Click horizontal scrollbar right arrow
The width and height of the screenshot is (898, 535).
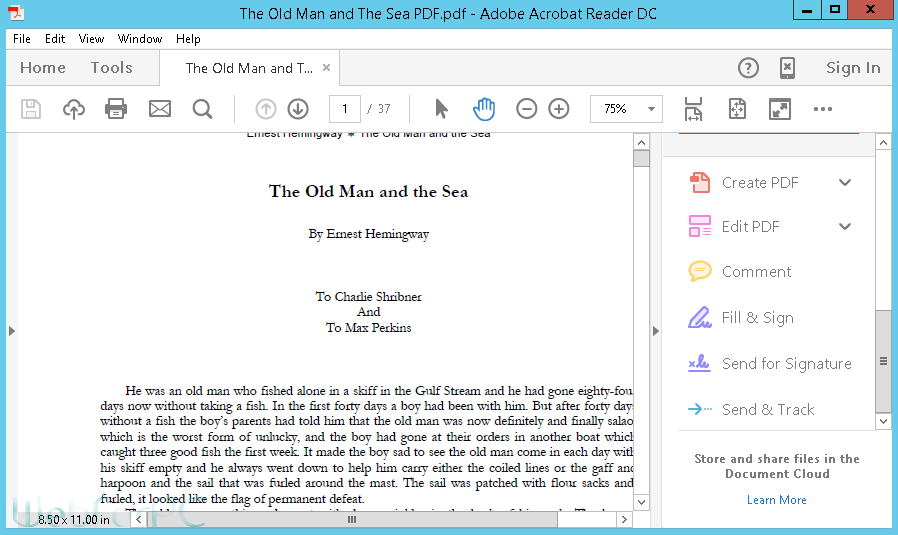pos(624,520)
